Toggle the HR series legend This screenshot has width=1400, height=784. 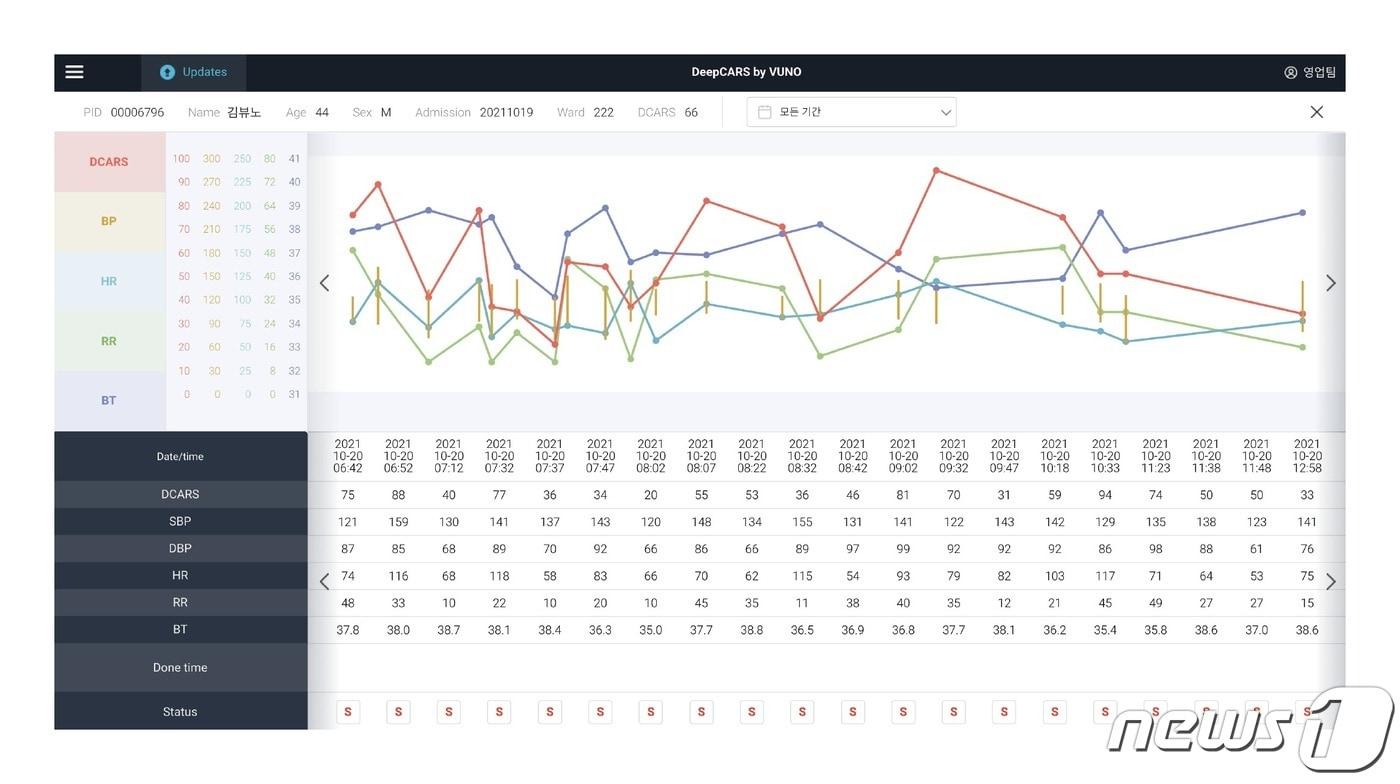pos(109,281)
